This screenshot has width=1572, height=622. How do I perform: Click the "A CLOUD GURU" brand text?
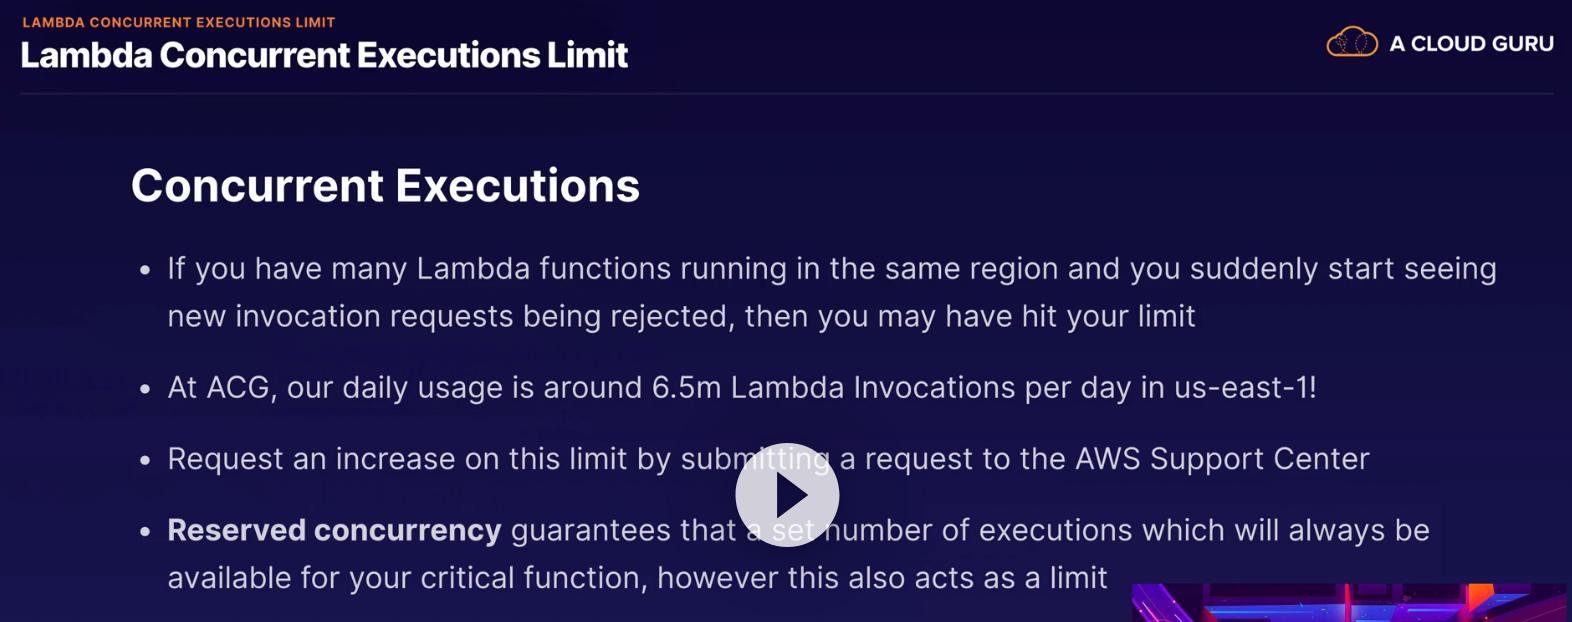click(1471, 44)
